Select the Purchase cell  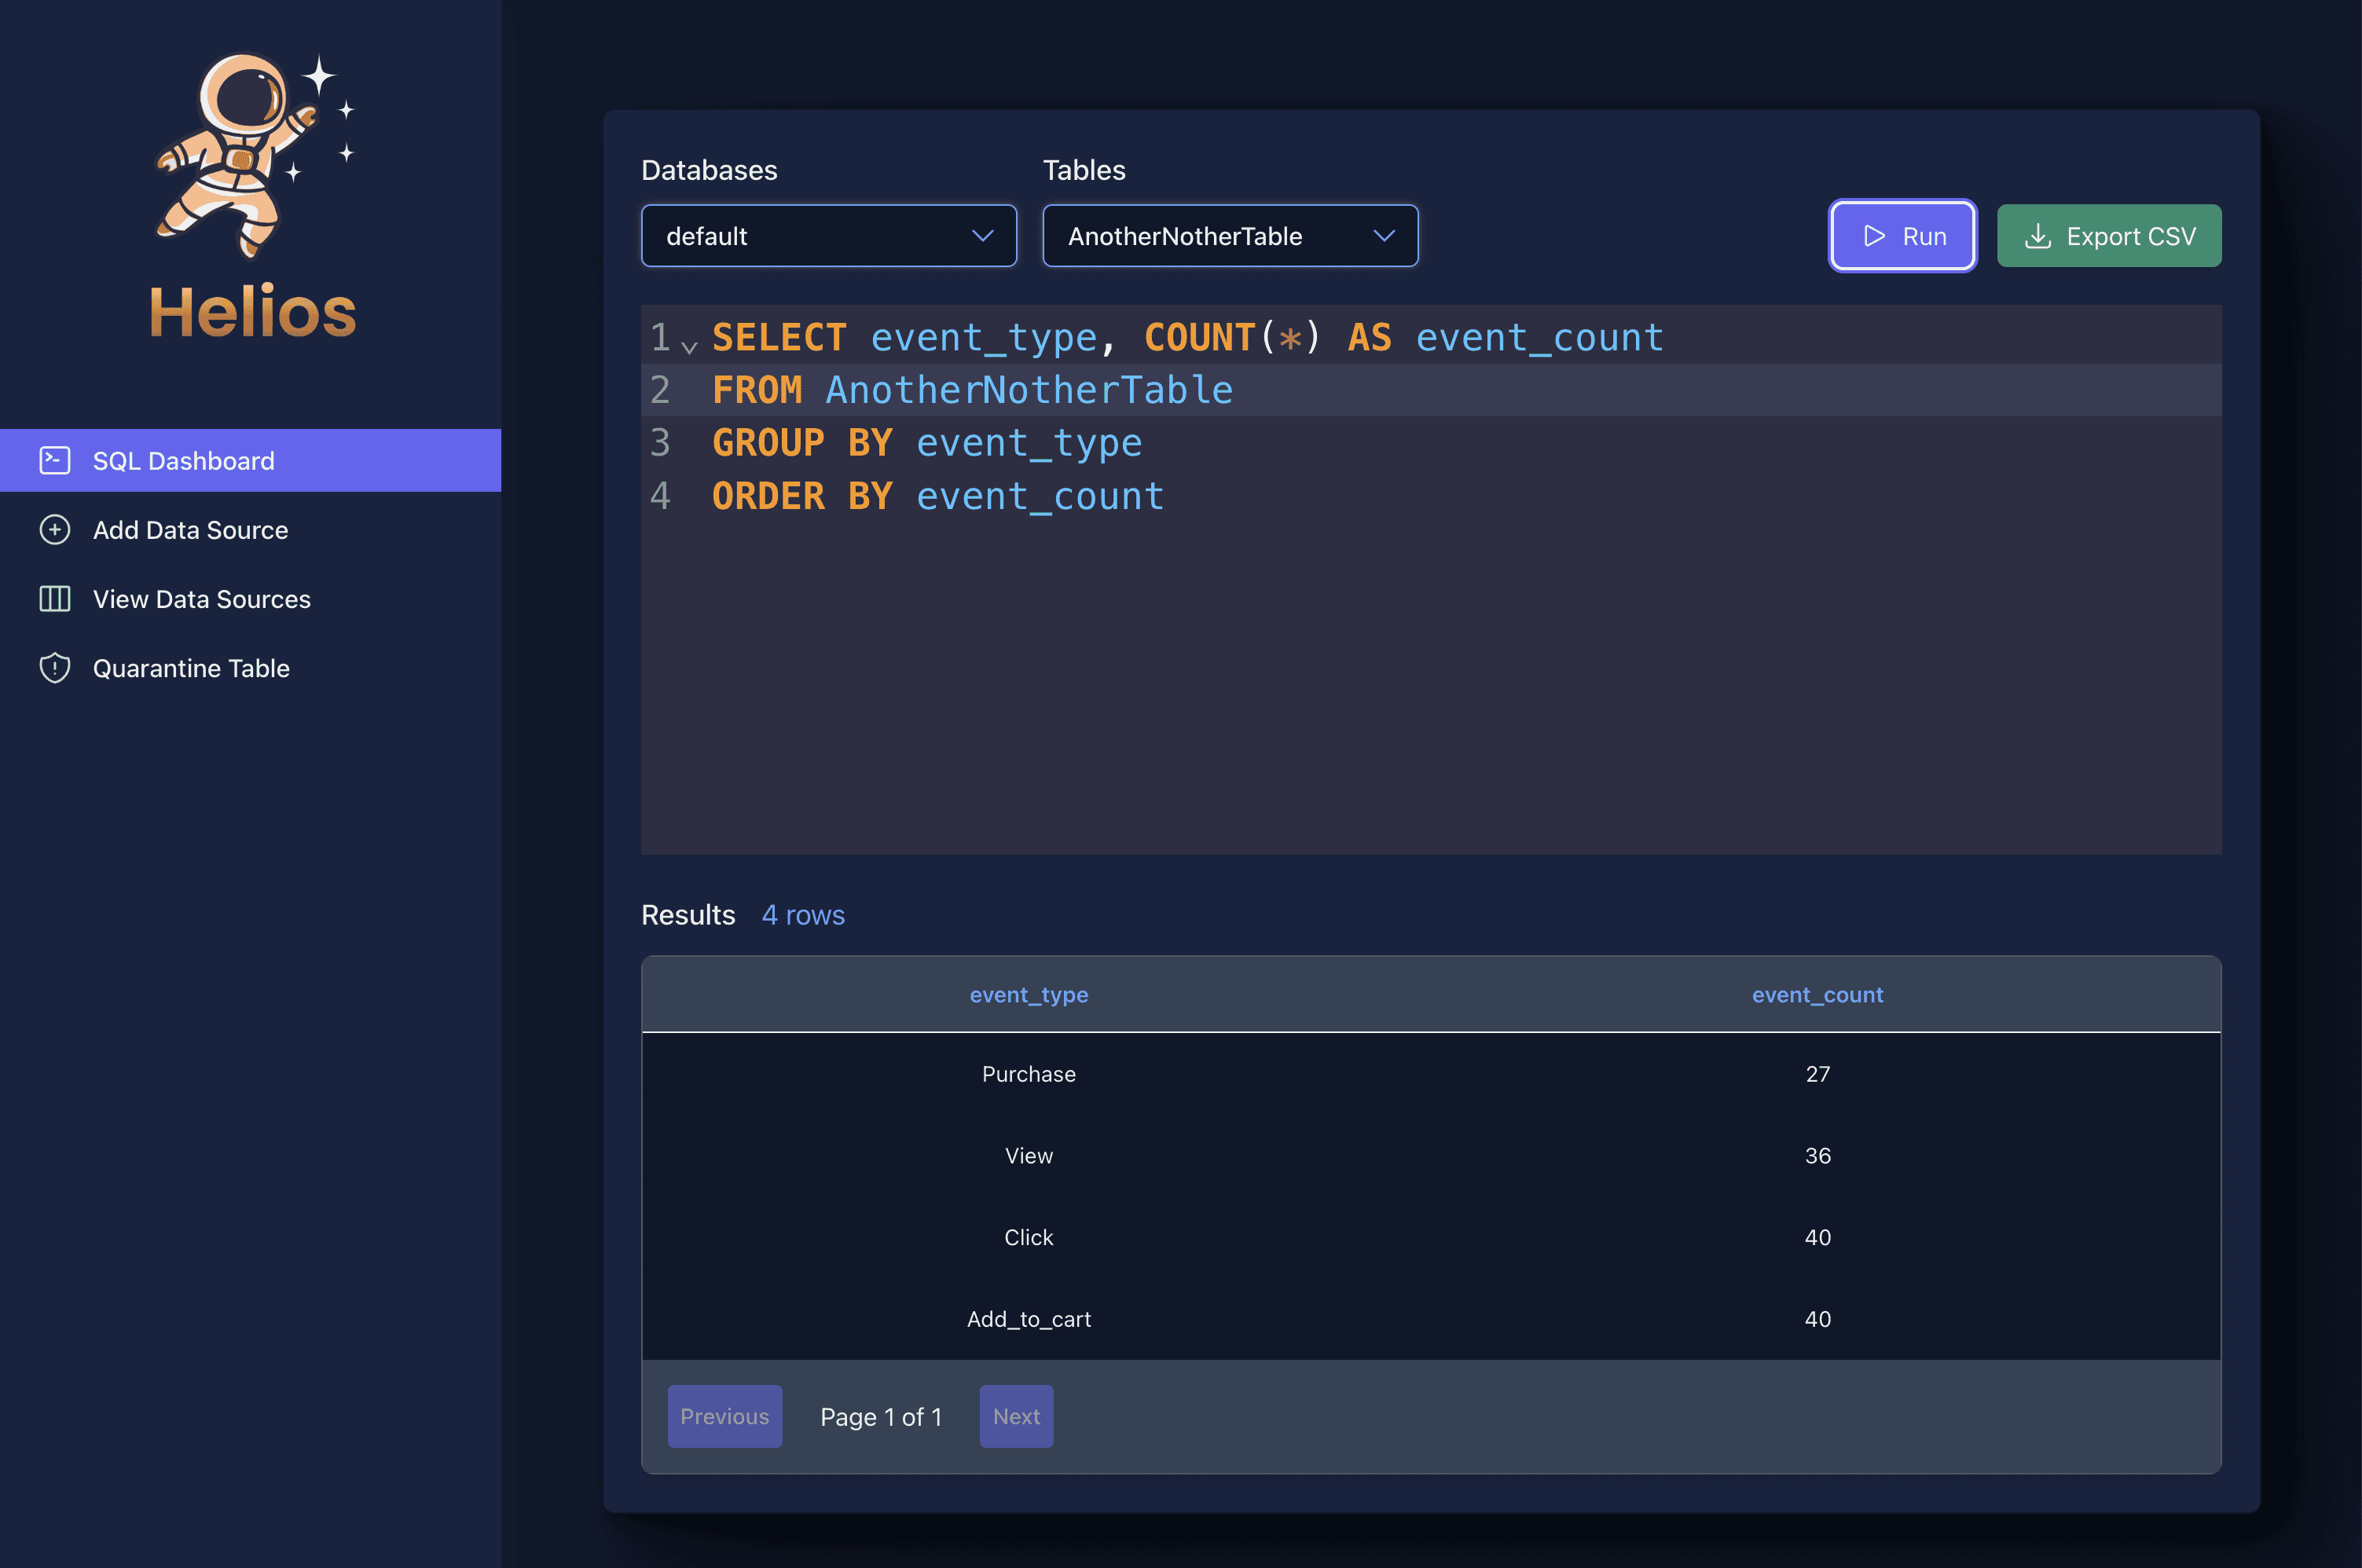click(1029, 1074)
